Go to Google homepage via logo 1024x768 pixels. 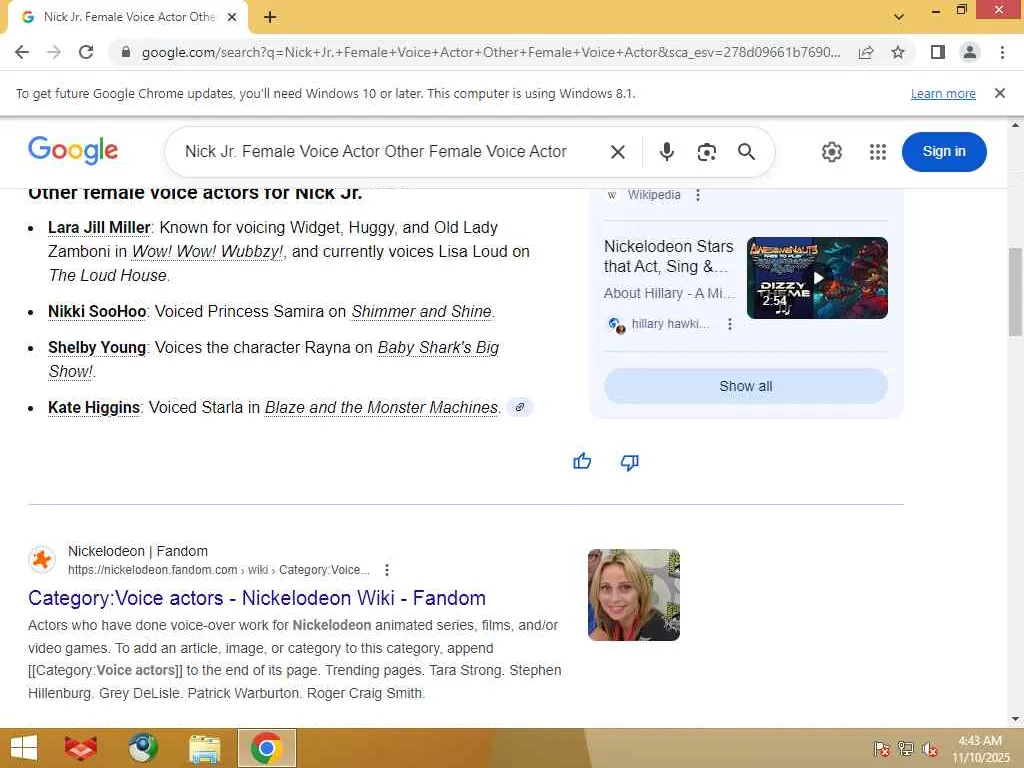(x=73, y=150)
